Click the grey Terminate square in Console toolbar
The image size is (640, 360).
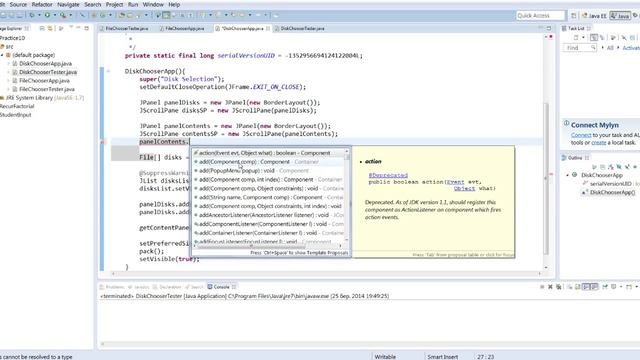542,287
